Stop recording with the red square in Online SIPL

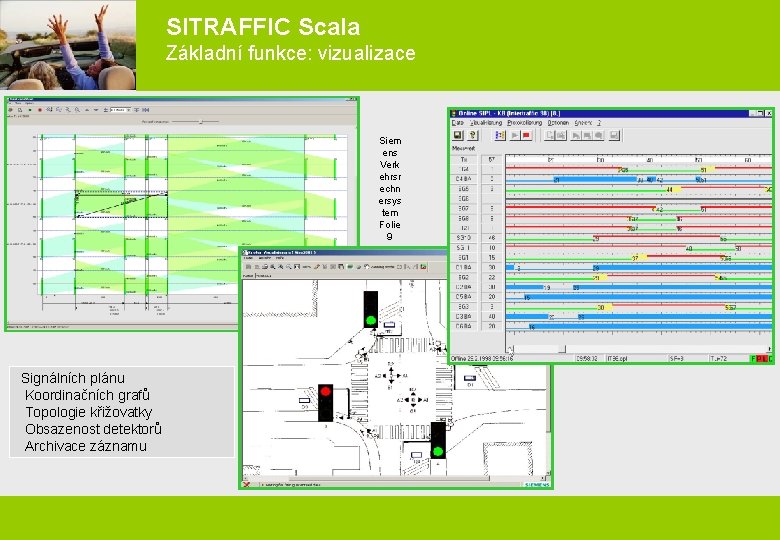[x=526, y=135]
